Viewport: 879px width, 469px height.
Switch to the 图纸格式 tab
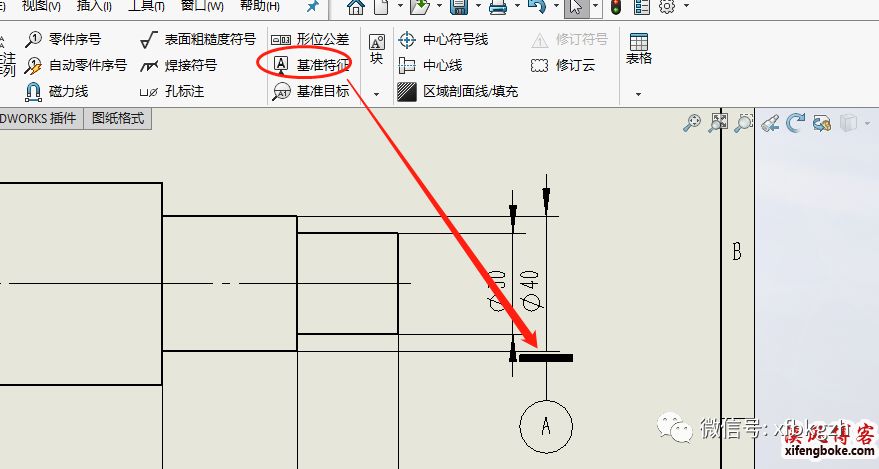click(x=118, y=118)
